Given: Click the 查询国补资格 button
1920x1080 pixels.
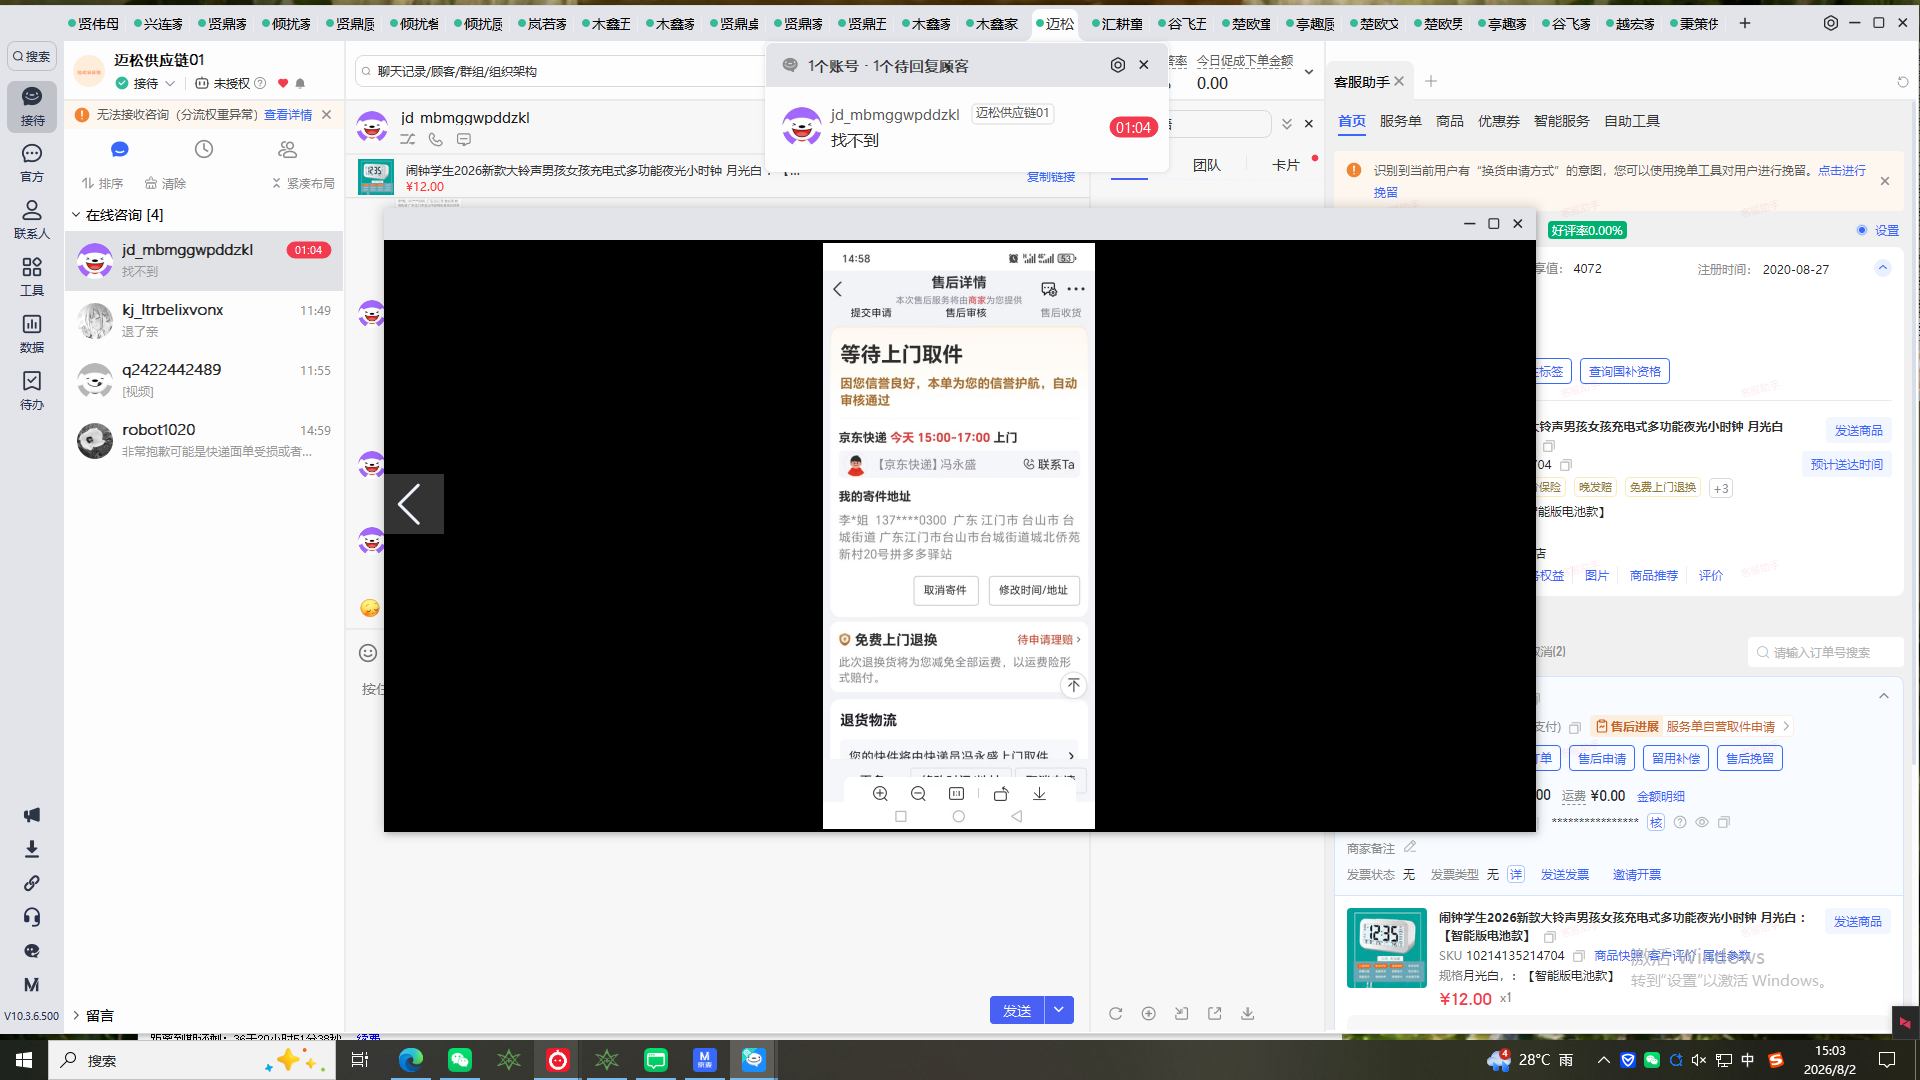Looking at the screenshot, I should pos(1625,372).
